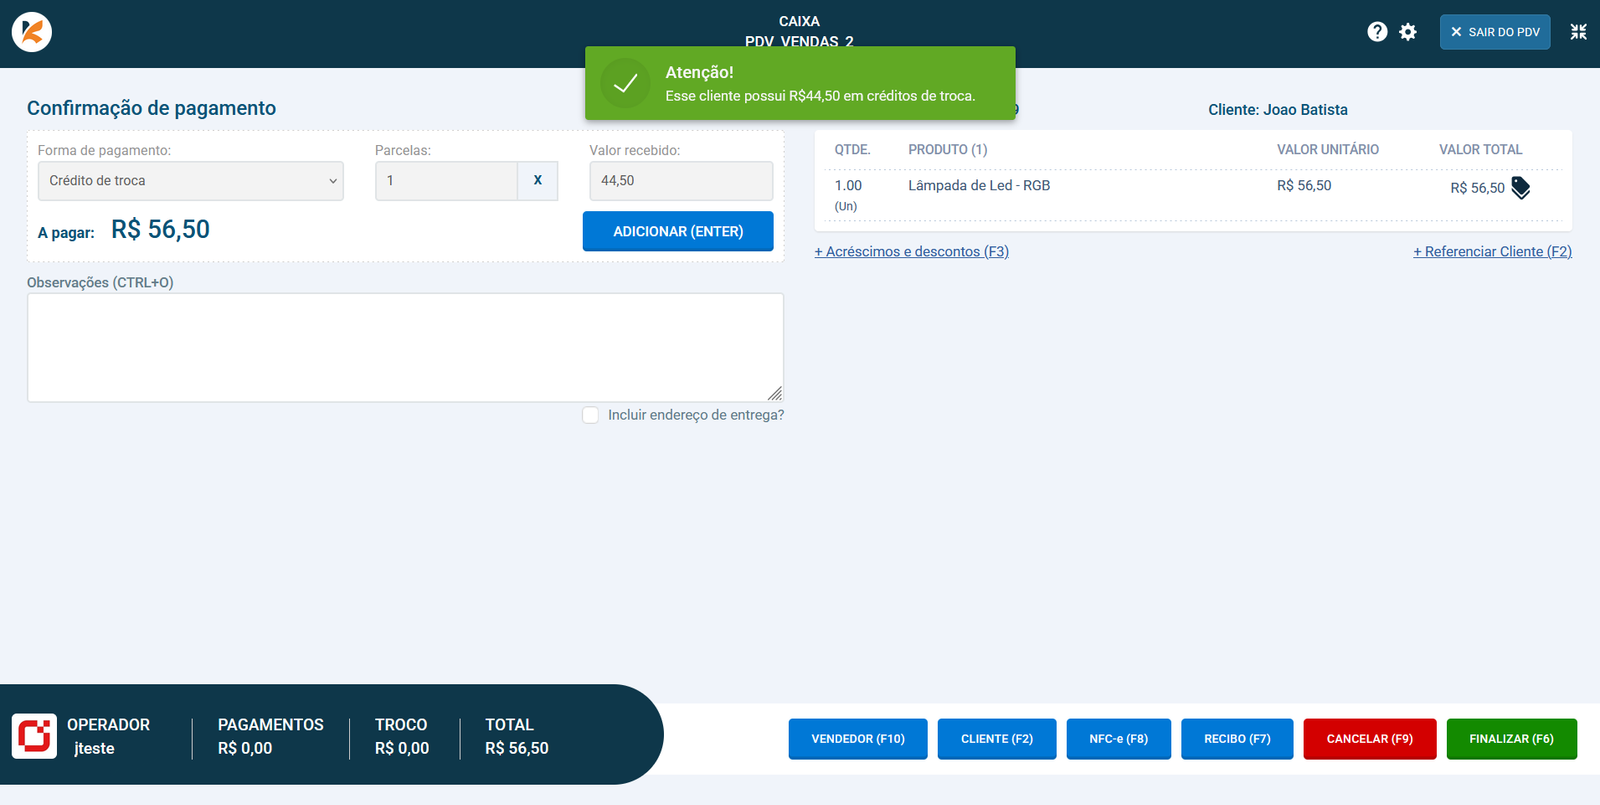This screenshot has width=1600, height=805.
Task: Expand Acréscimos e descontos (F3)
Action: 911,252
